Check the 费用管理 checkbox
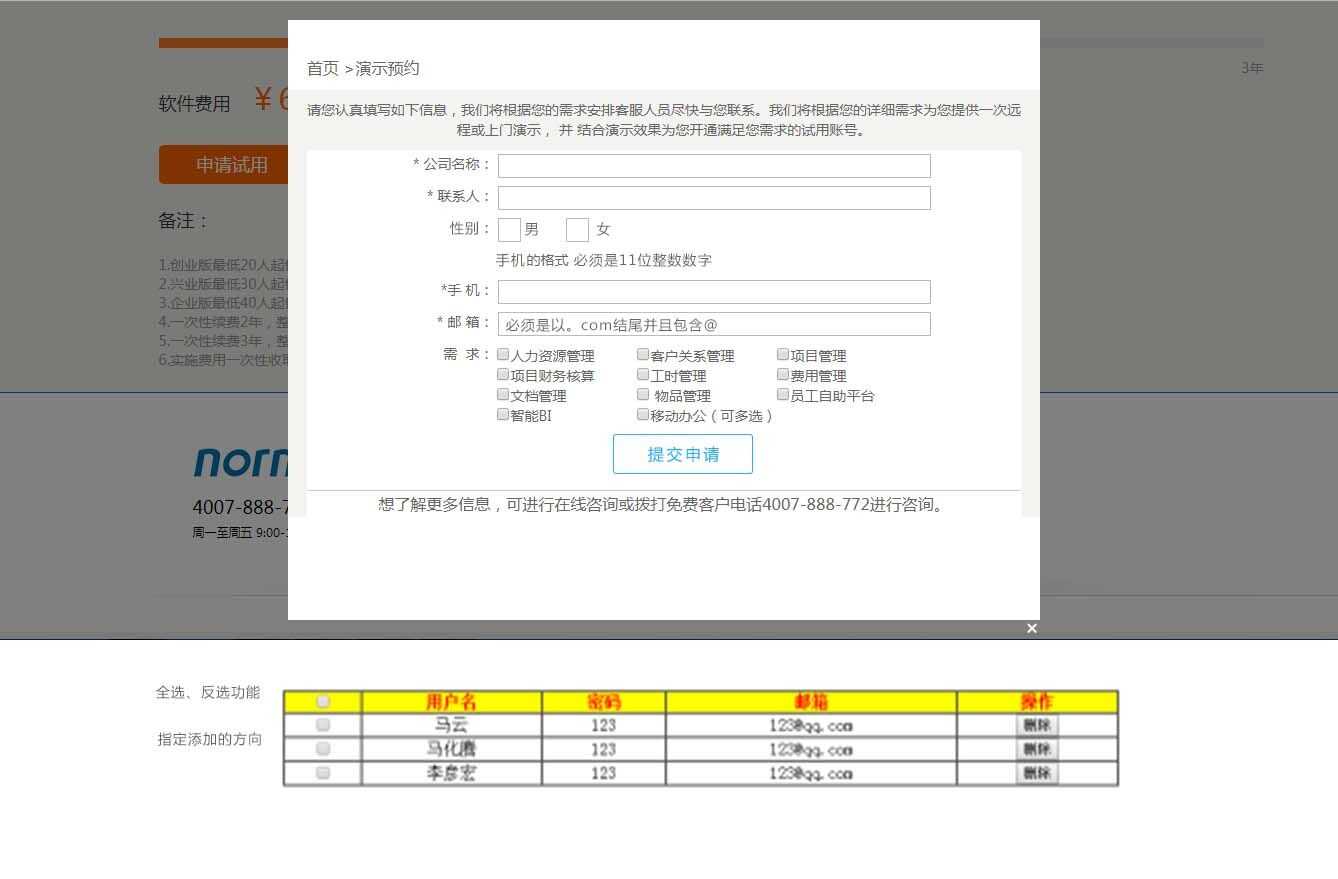Viewport: 1338px width, 879px height. [x=783, y=374]
